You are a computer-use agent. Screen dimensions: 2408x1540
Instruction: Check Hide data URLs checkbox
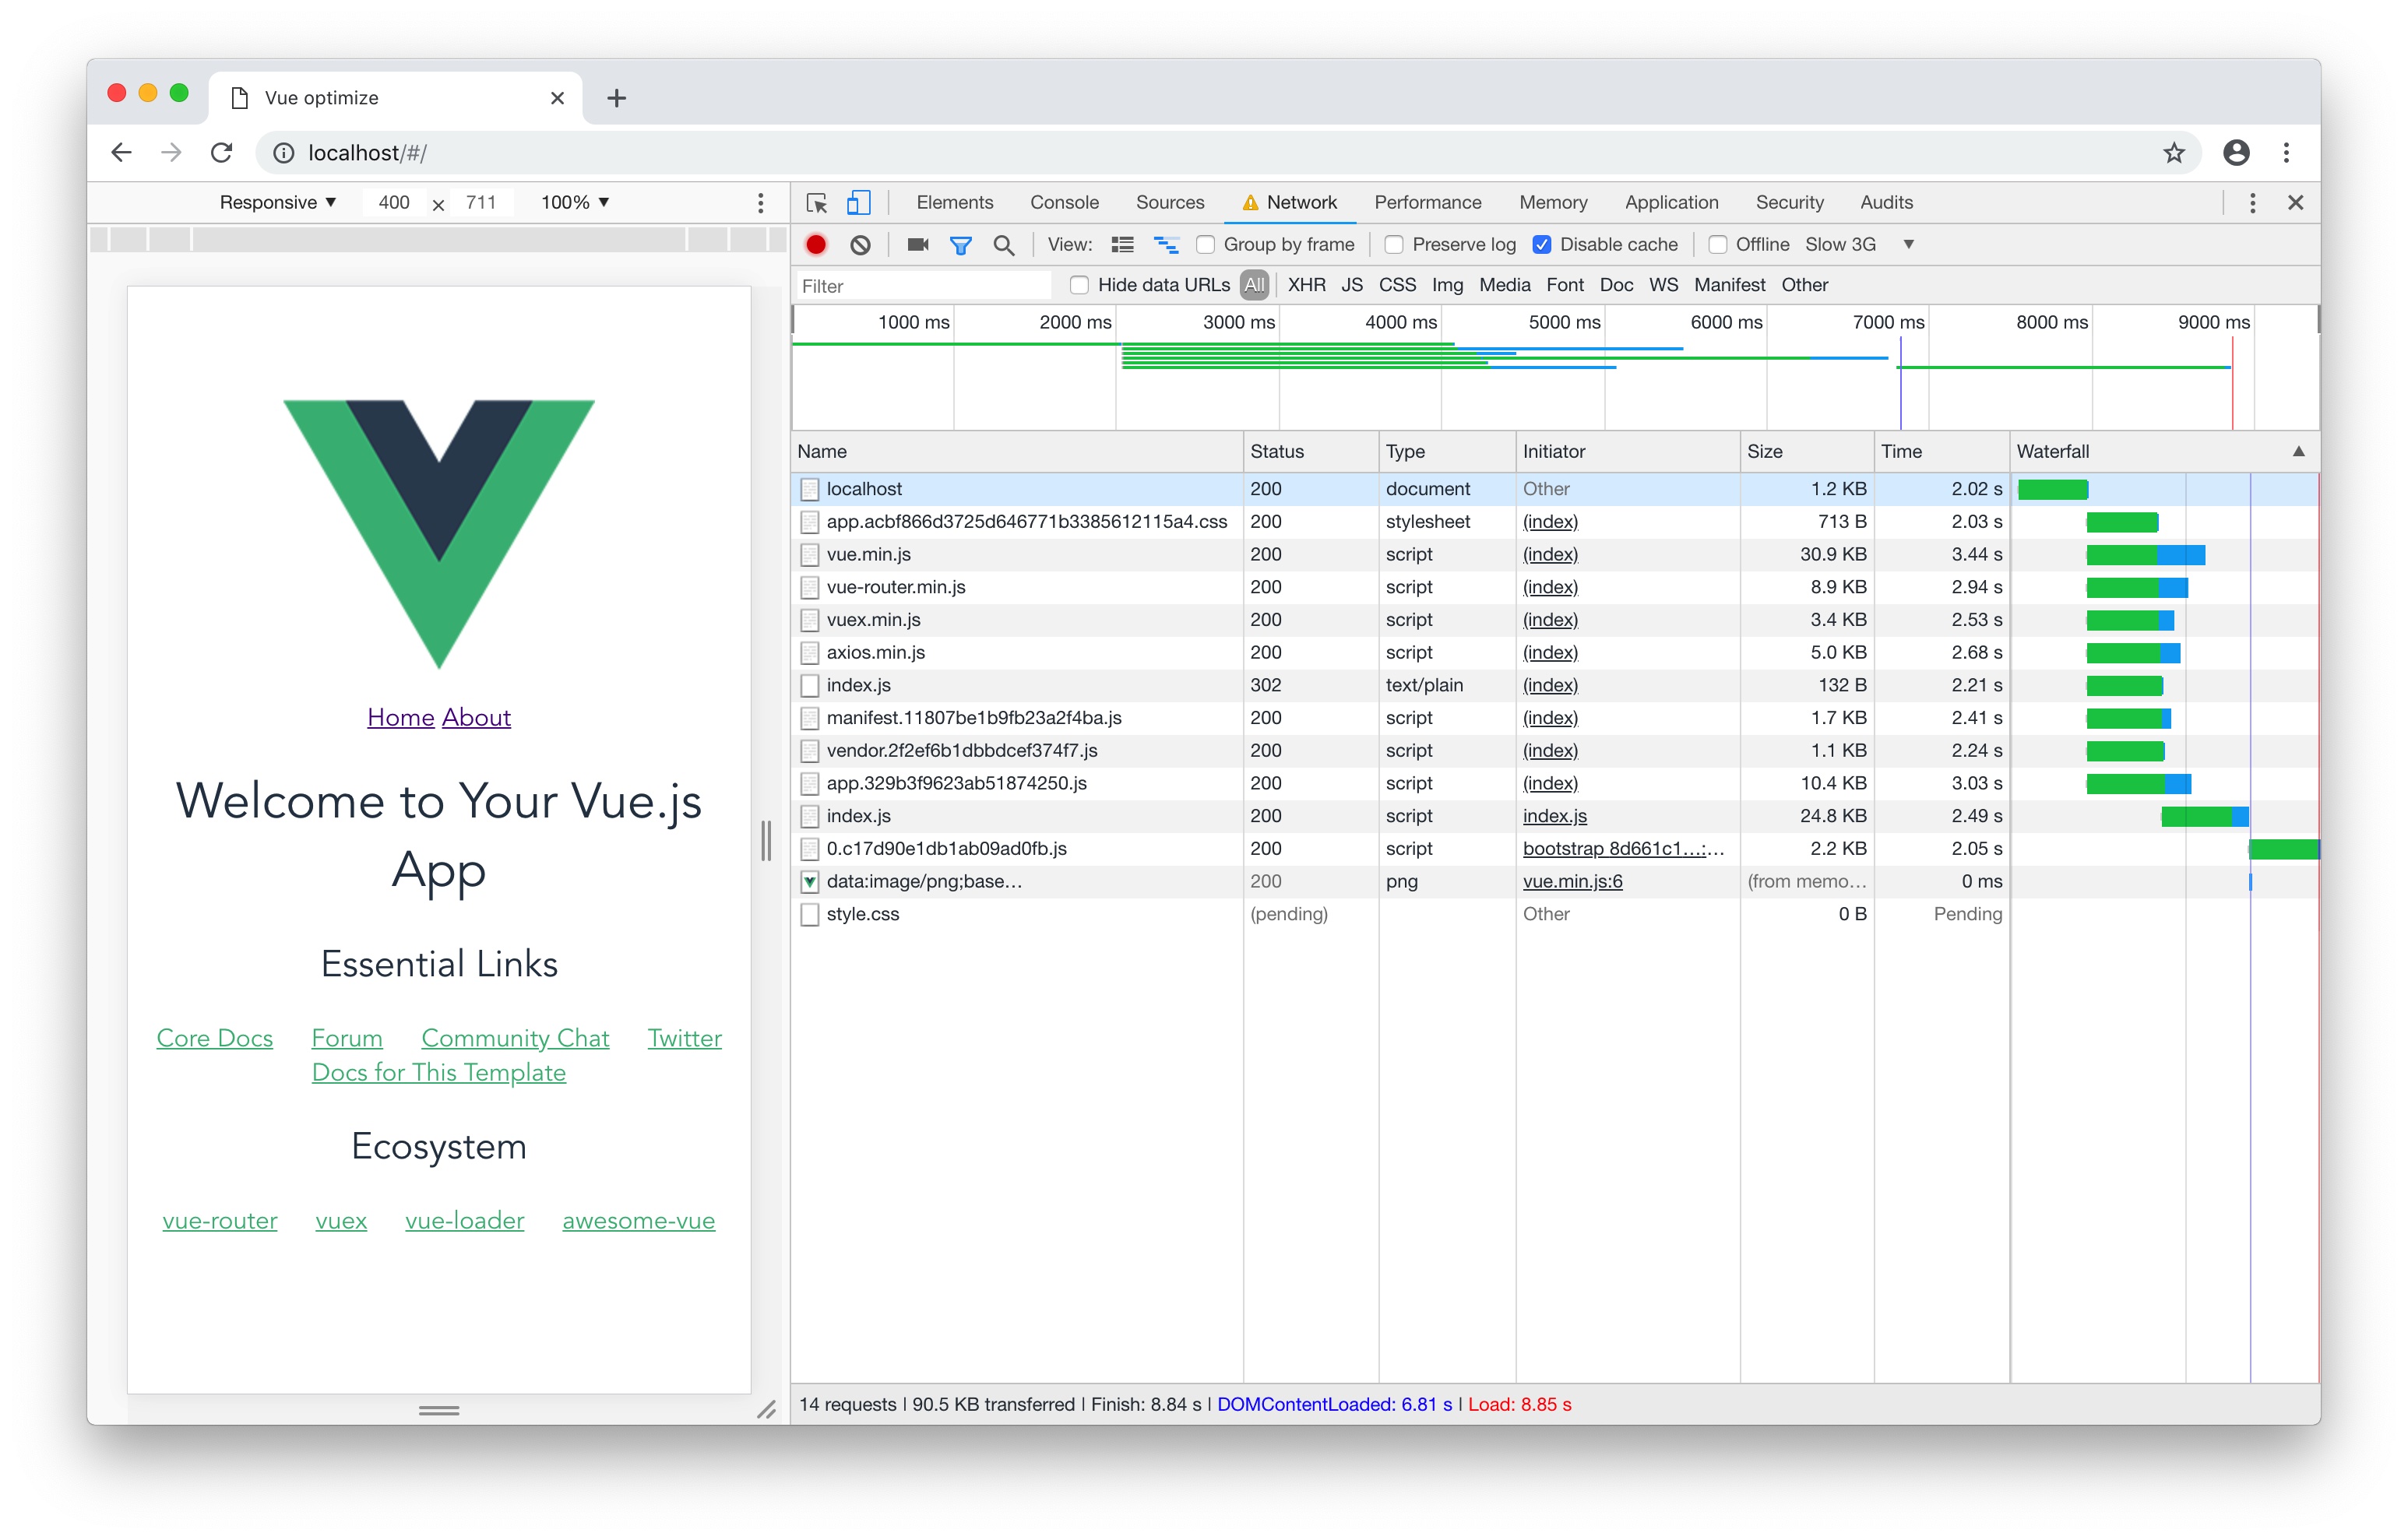(x=1079, y=286)
